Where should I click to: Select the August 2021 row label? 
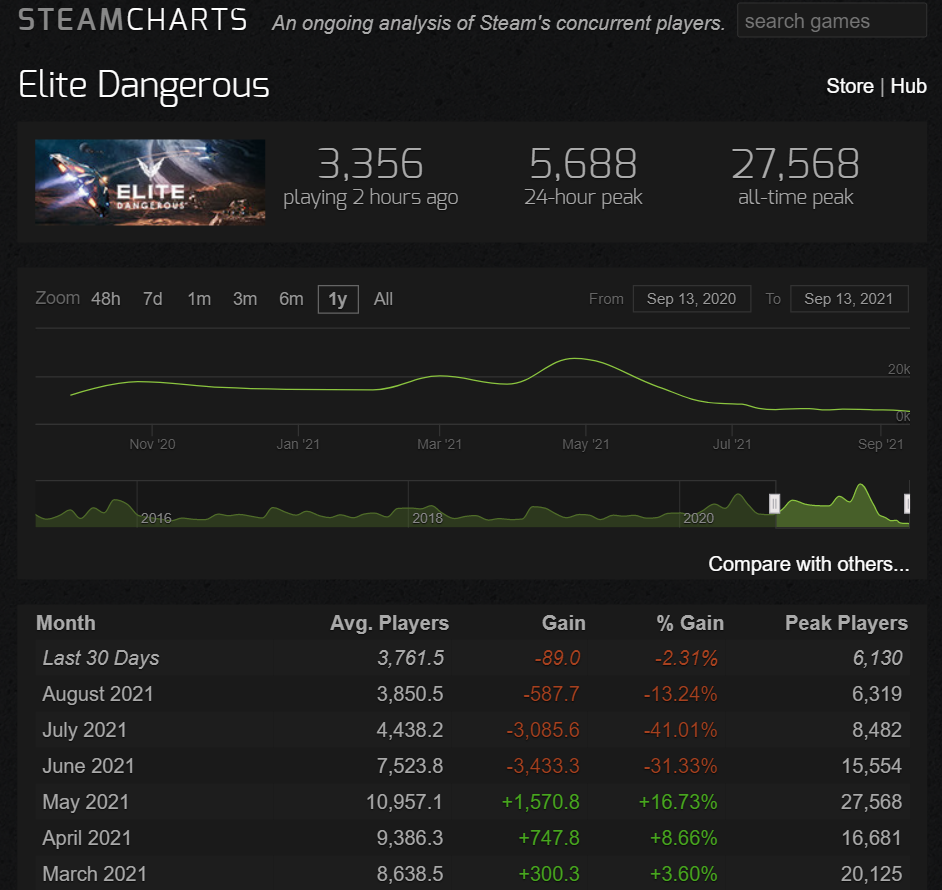(x=98, y=694)
